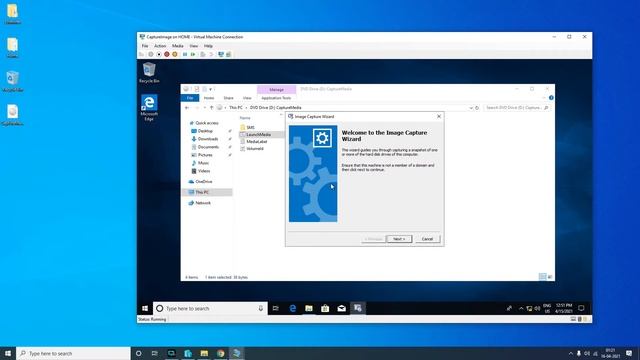The height and width of the screenshot is (360, 640).
Task: Open the Start menu inside the VM
Action: coord(145,309)
